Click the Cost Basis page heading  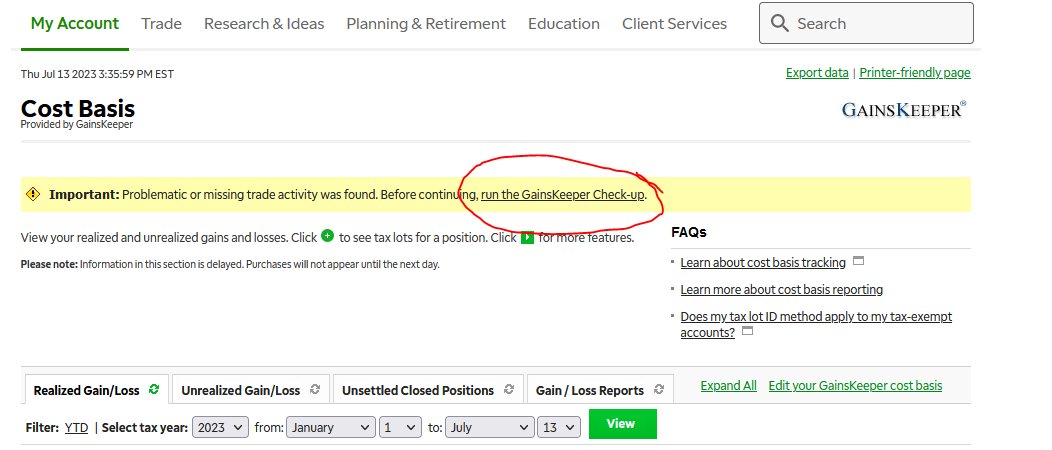78,108
